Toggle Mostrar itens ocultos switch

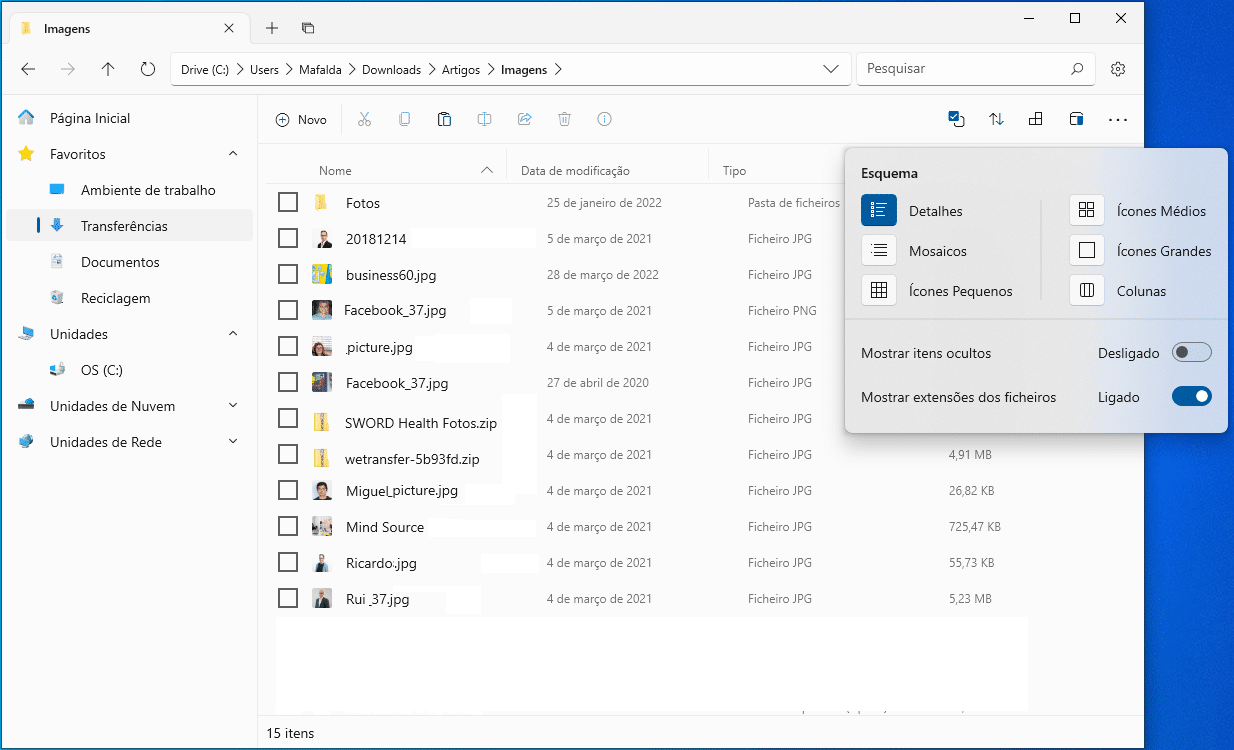pos(1191,353)
